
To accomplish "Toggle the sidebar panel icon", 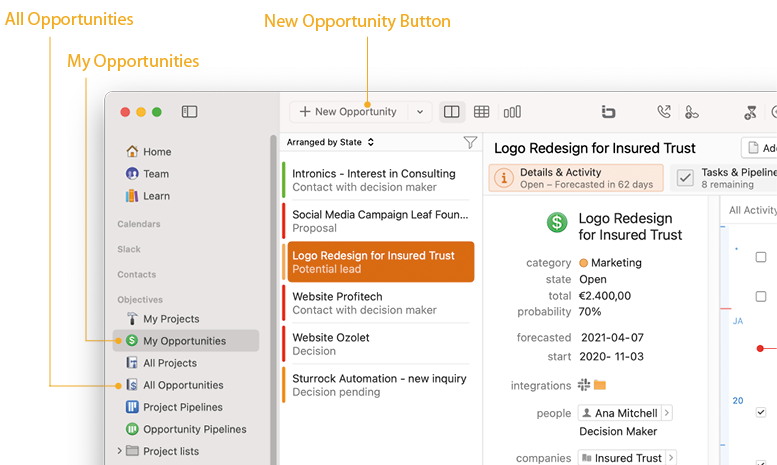I will 189,112.
